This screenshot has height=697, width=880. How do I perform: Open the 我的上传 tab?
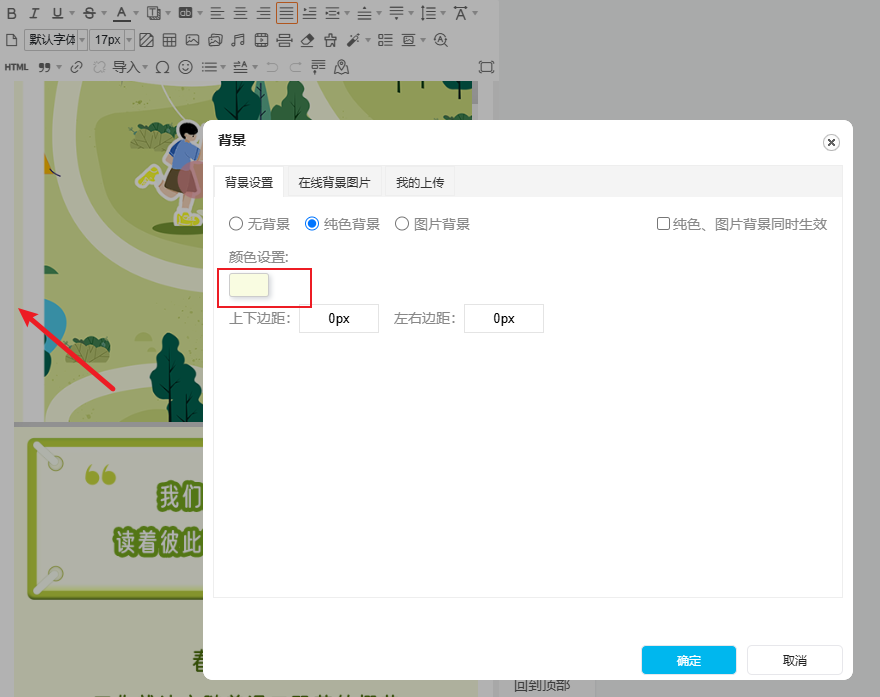419,183
